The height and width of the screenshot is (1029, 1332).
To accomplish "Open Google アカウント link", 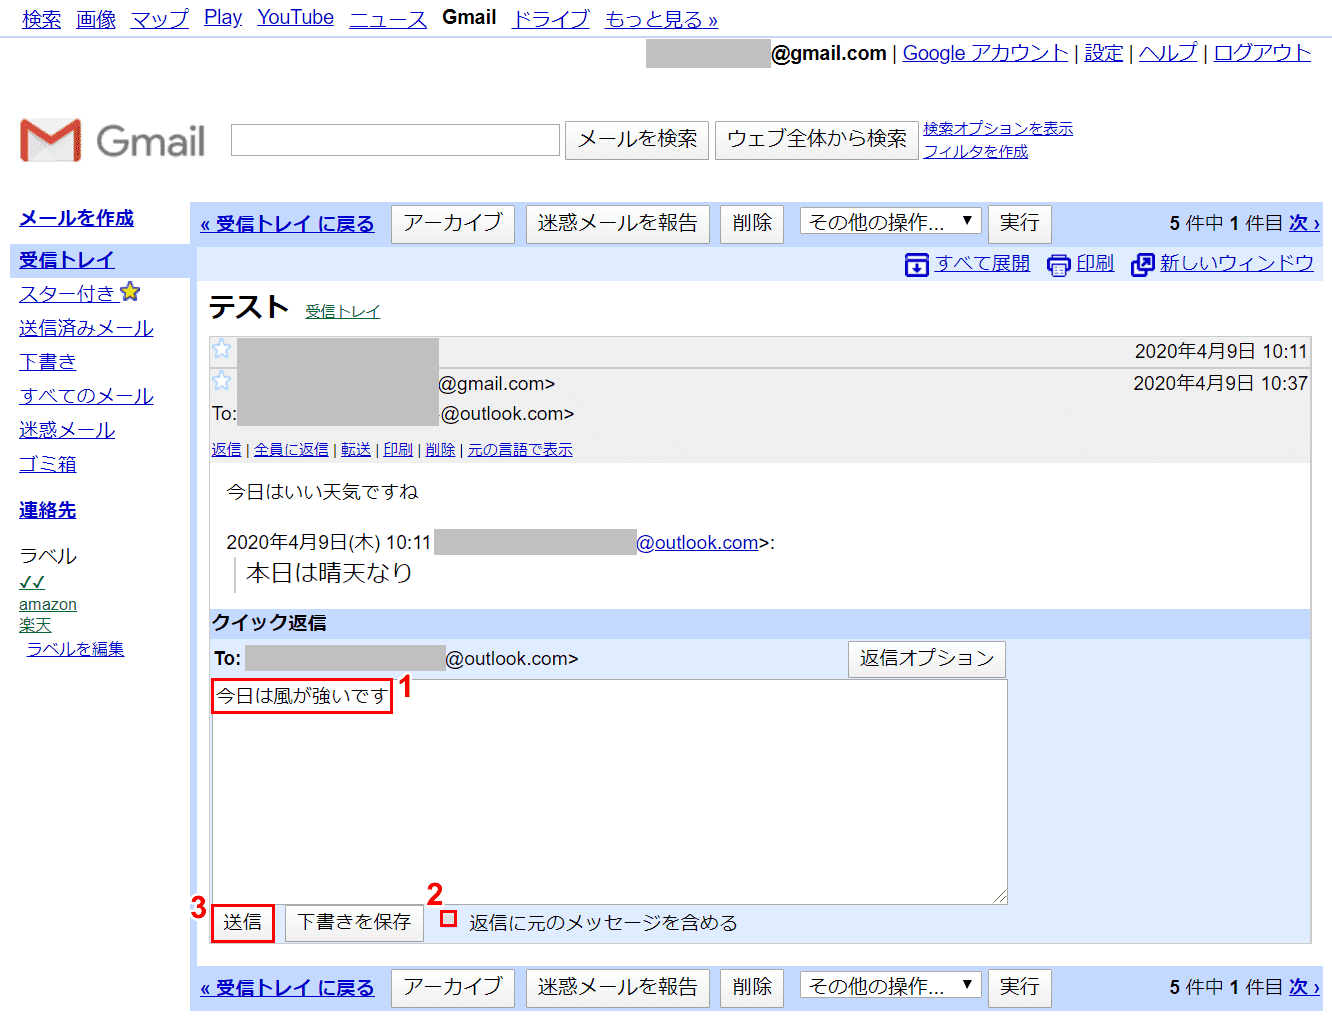I will pyautogui.click(x=986, y=53).
